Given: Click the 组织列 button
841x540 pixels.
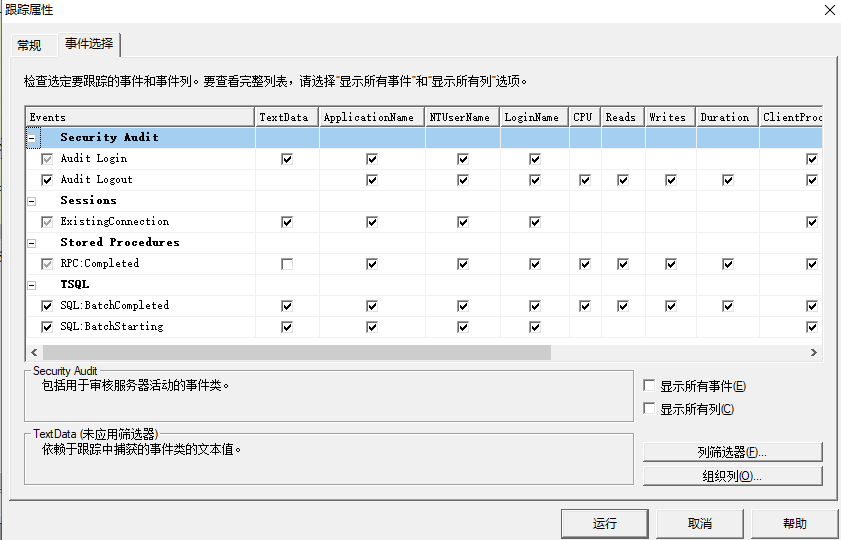Looking at the screenshot, I should point(732,476).
